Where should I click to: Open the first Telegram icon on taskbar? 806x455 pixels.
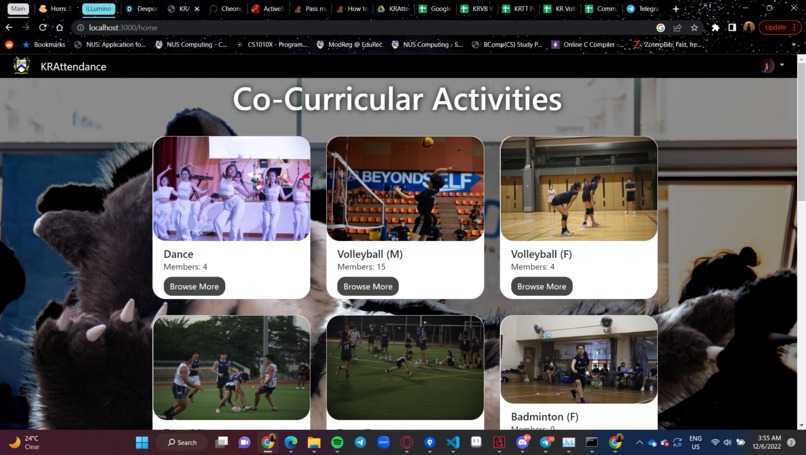(360, 442)
